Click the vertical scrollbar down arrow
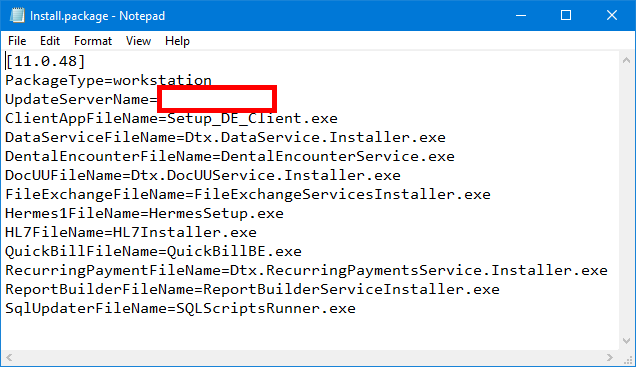636x367 pixels. click(x=626, y=341)
